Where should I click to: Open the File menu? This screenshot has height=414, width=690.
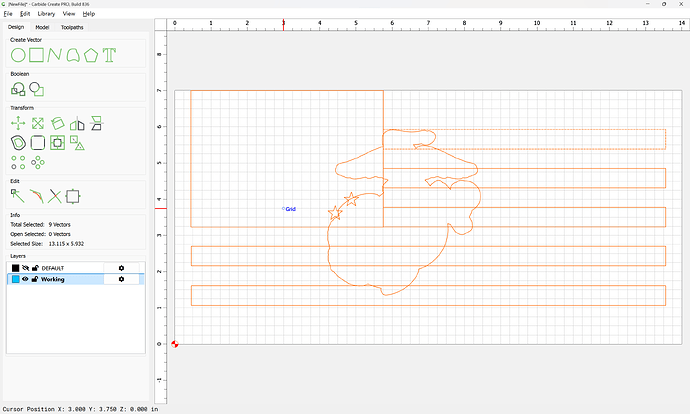click(8, 14)
